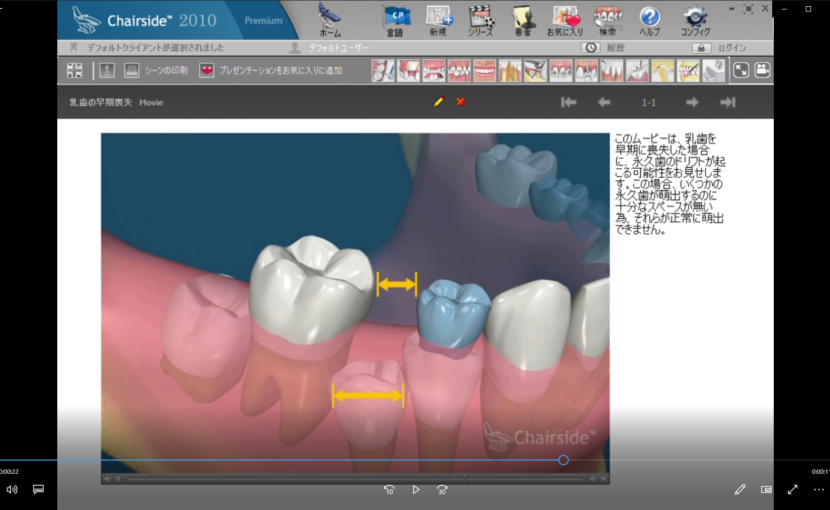Toggle captions subtitle icon
The image size is (830, 510).
[38, 489]
